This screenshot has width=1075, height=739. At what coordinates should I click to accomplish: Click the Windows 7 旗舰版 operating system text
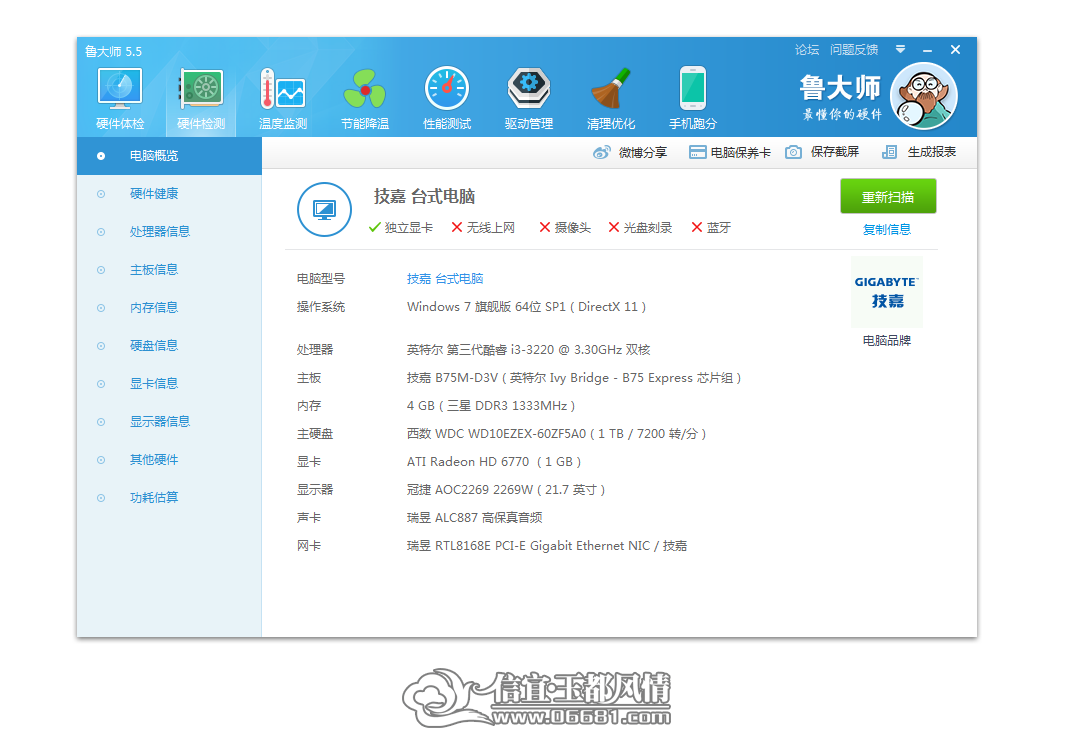pyautogui.click(x=527, y=307)
